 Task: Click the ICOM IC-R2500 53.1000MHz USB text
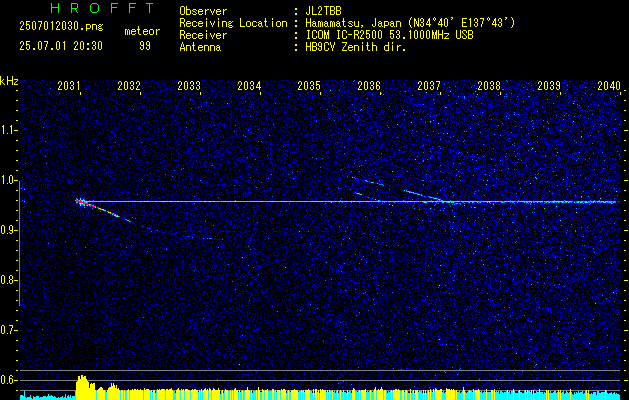(389, 35)
